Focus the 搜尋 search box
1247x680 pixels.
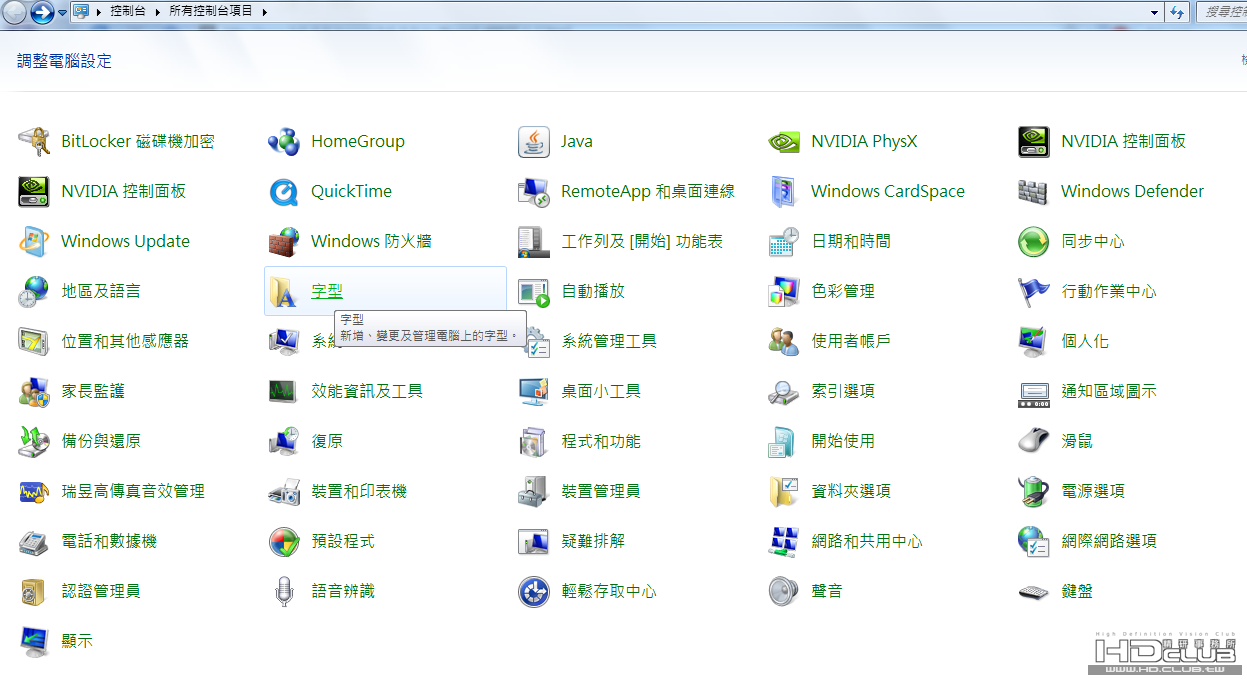(1221, 12)
